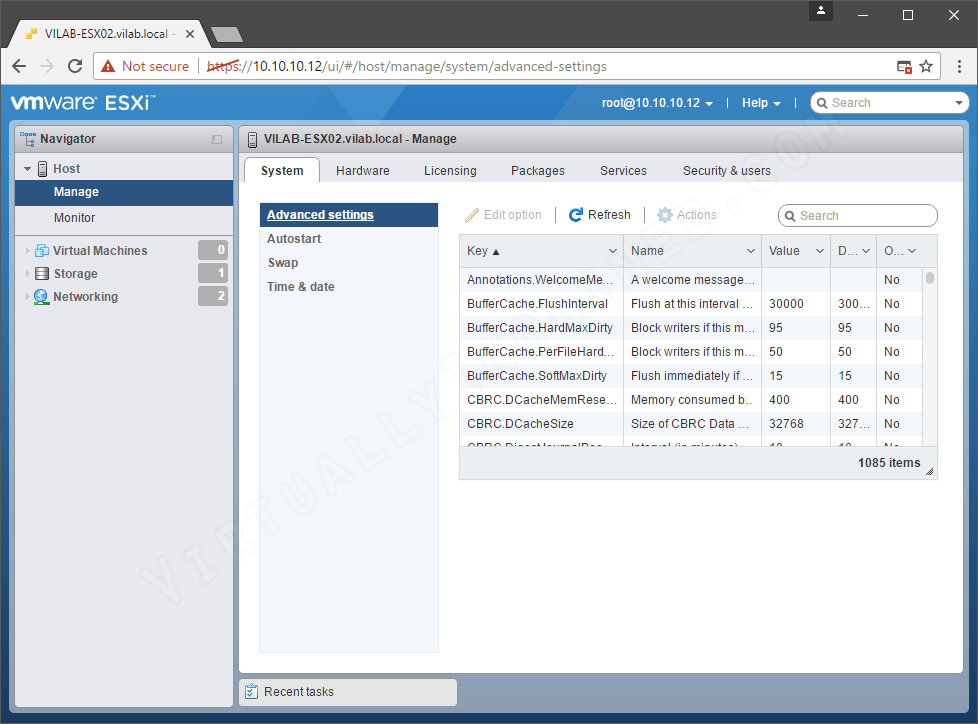Click the search magnifier in the top bar
The height and width of the screenshot is (724, 978).
point(822,102)
